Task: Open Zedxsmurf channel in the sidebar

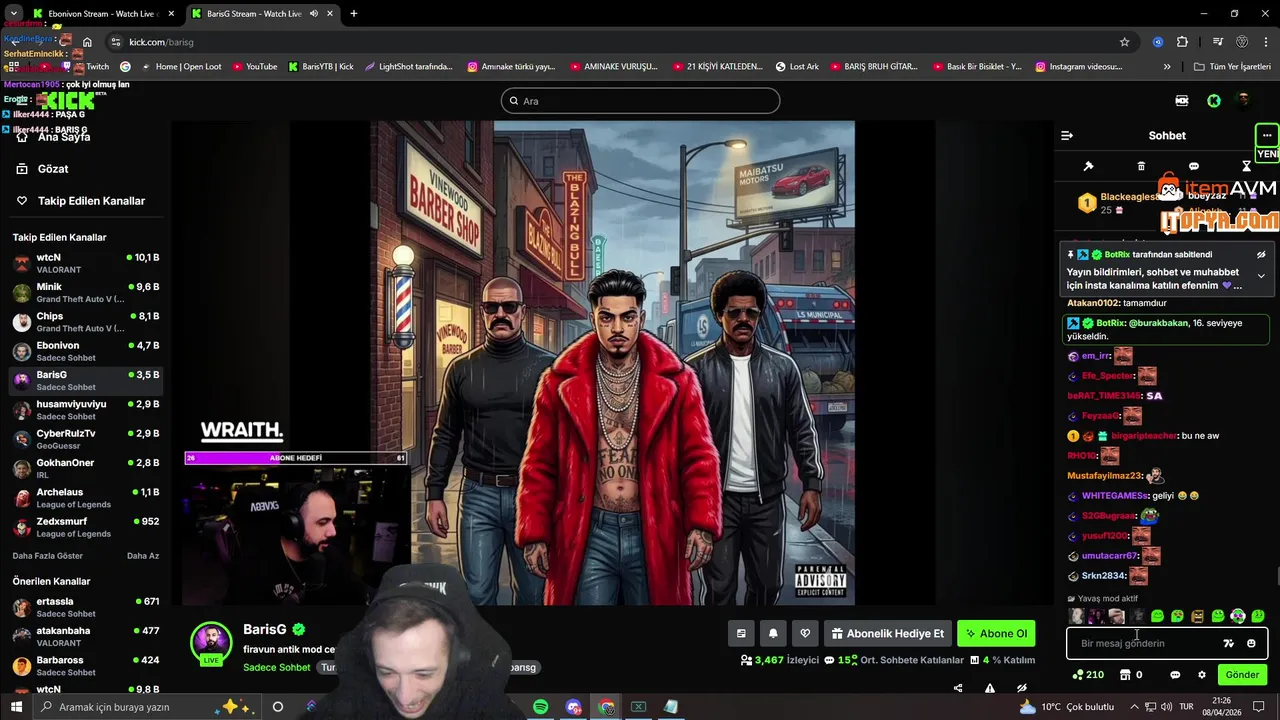Action: (85, 527)
